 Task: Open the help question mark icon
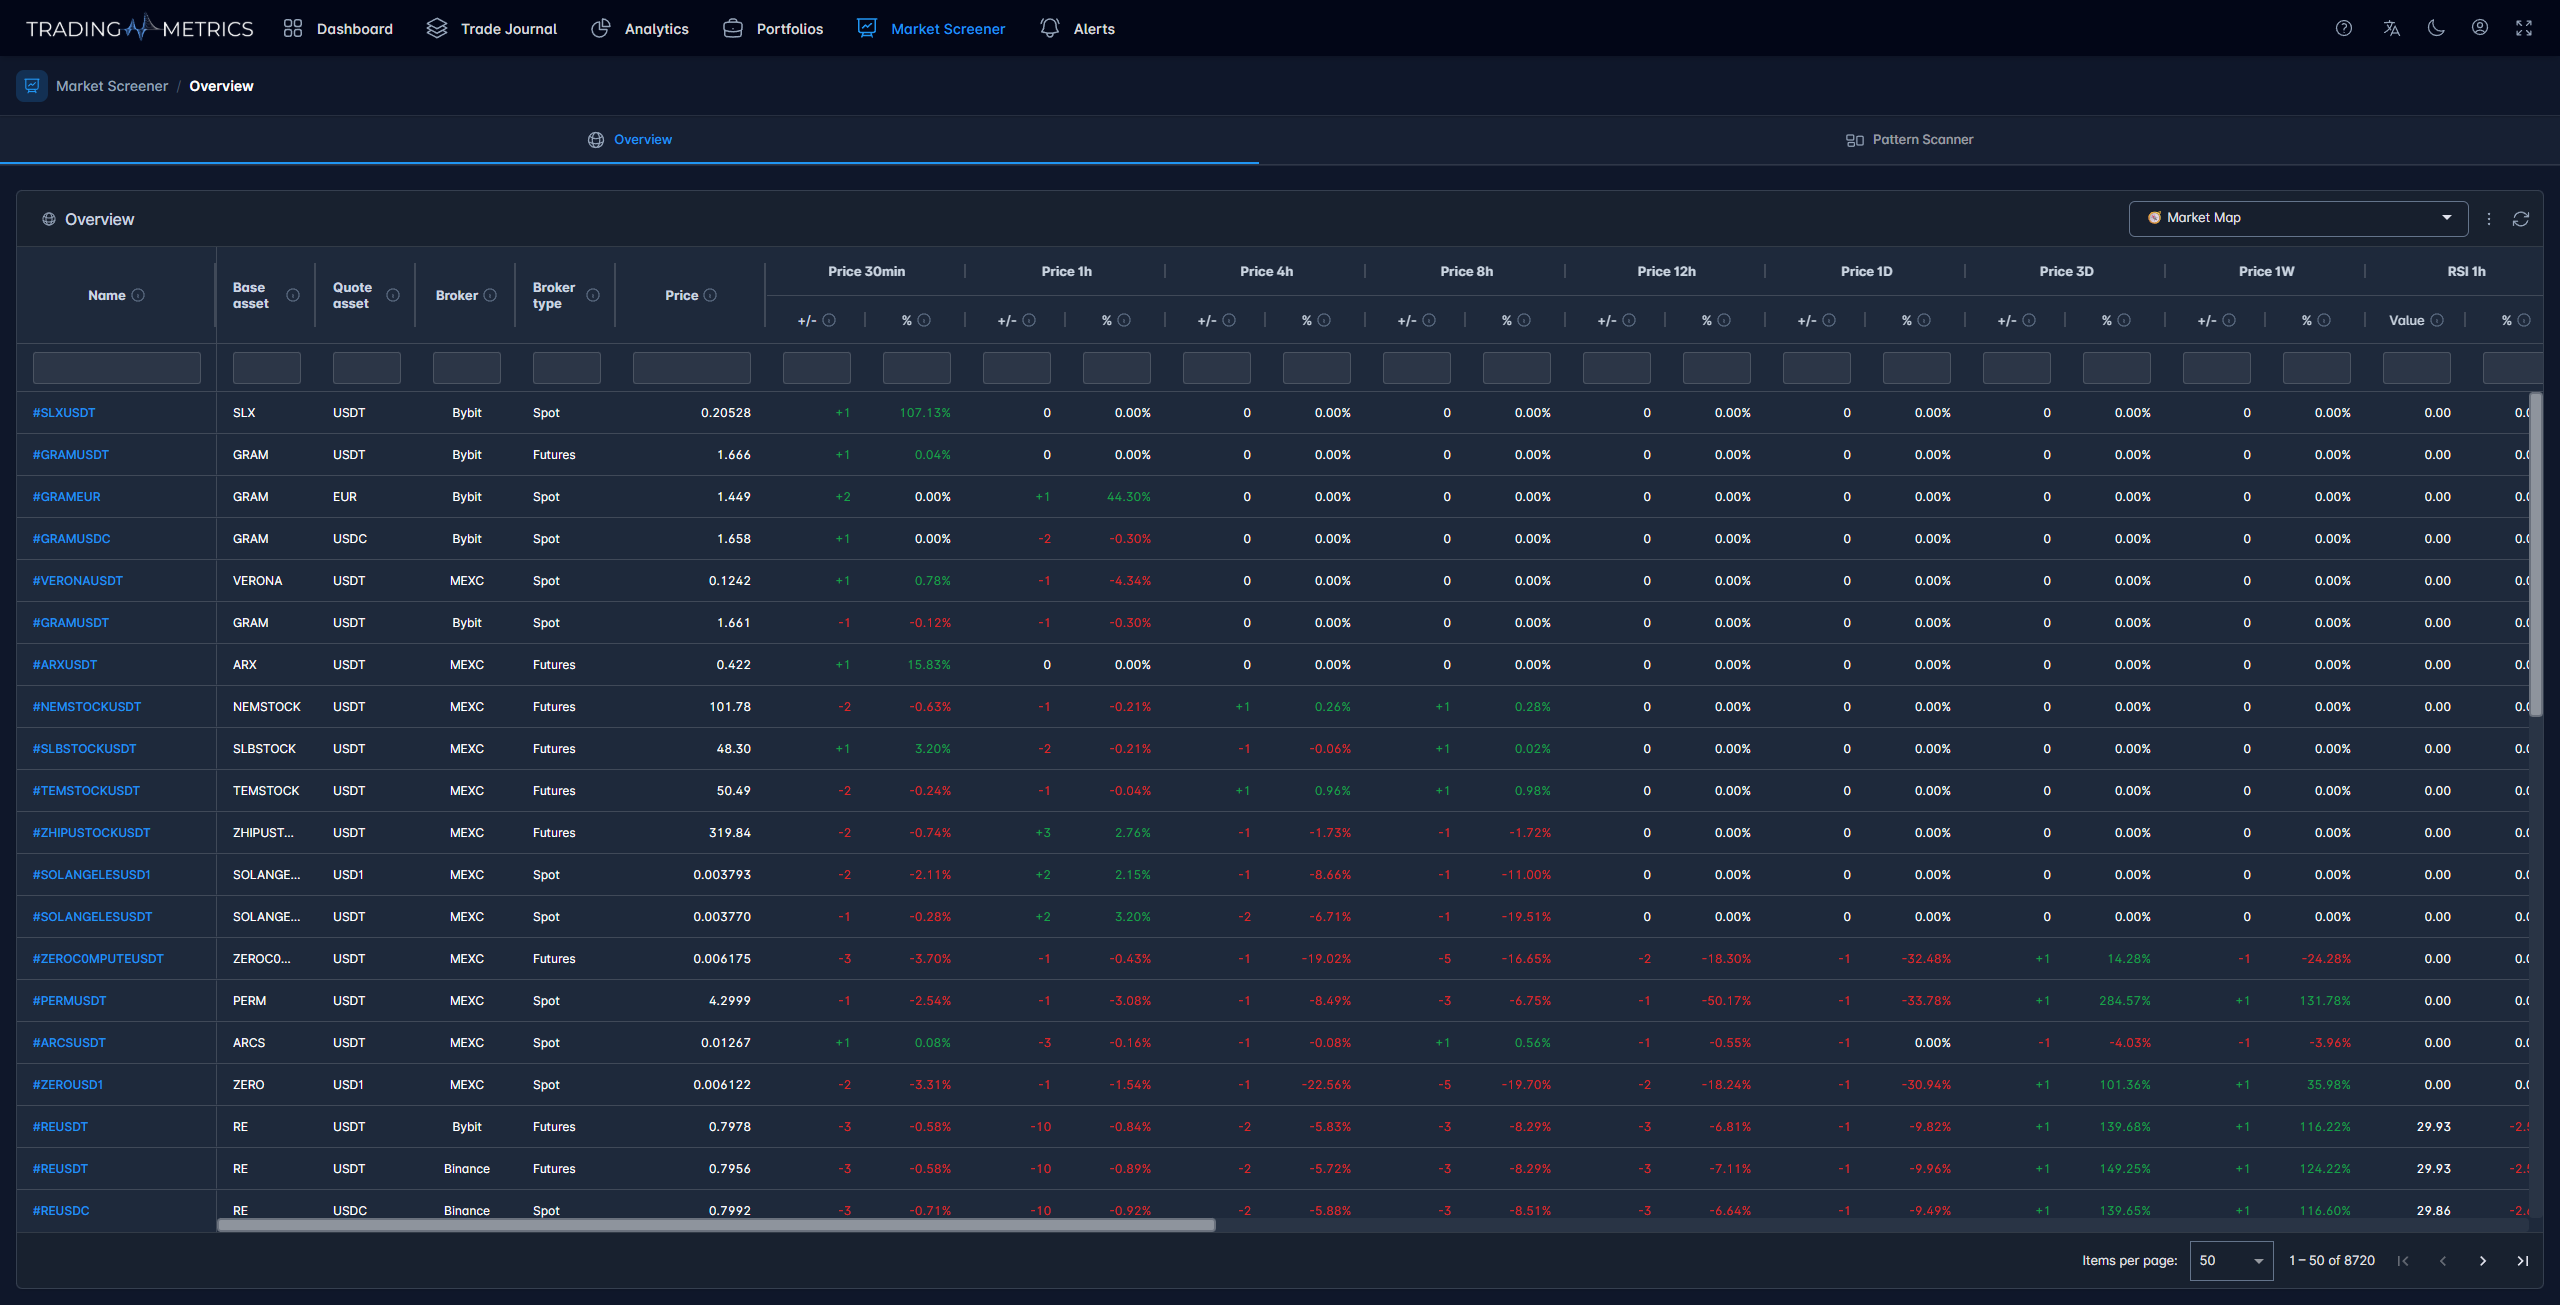[x=2344, y=28]
